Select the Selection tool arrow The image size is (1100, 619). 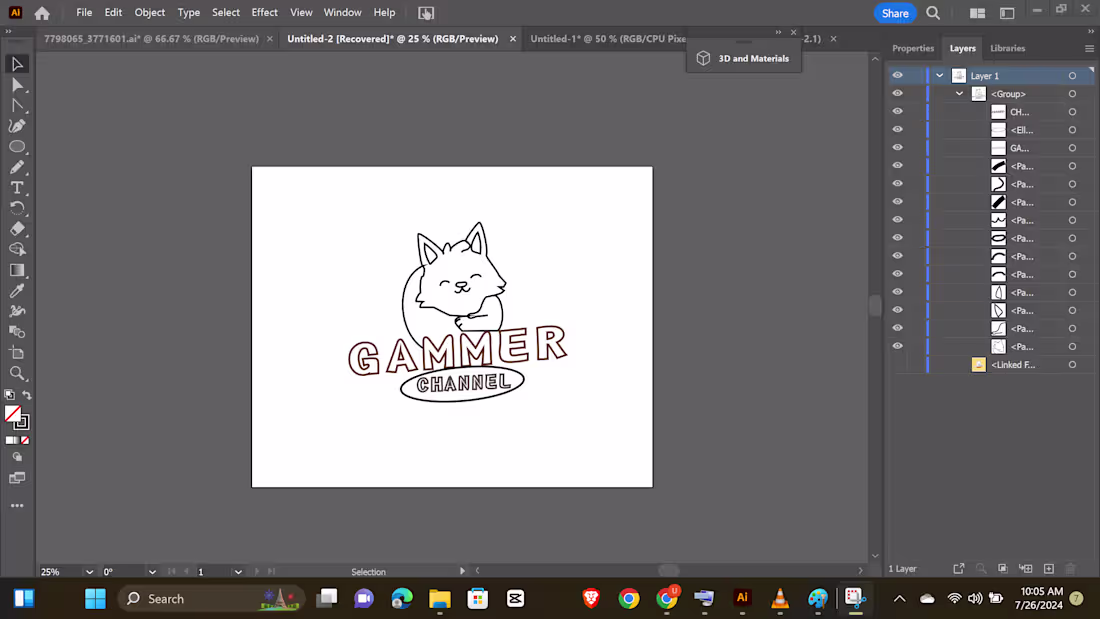click(17, 64)
